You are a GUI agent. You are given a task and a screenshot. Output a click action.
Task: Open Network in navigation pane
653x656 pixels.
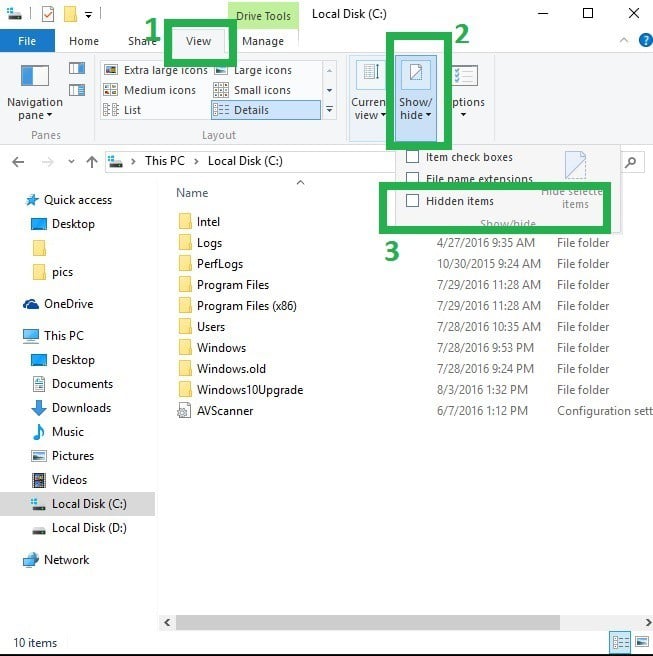[67, 560]
